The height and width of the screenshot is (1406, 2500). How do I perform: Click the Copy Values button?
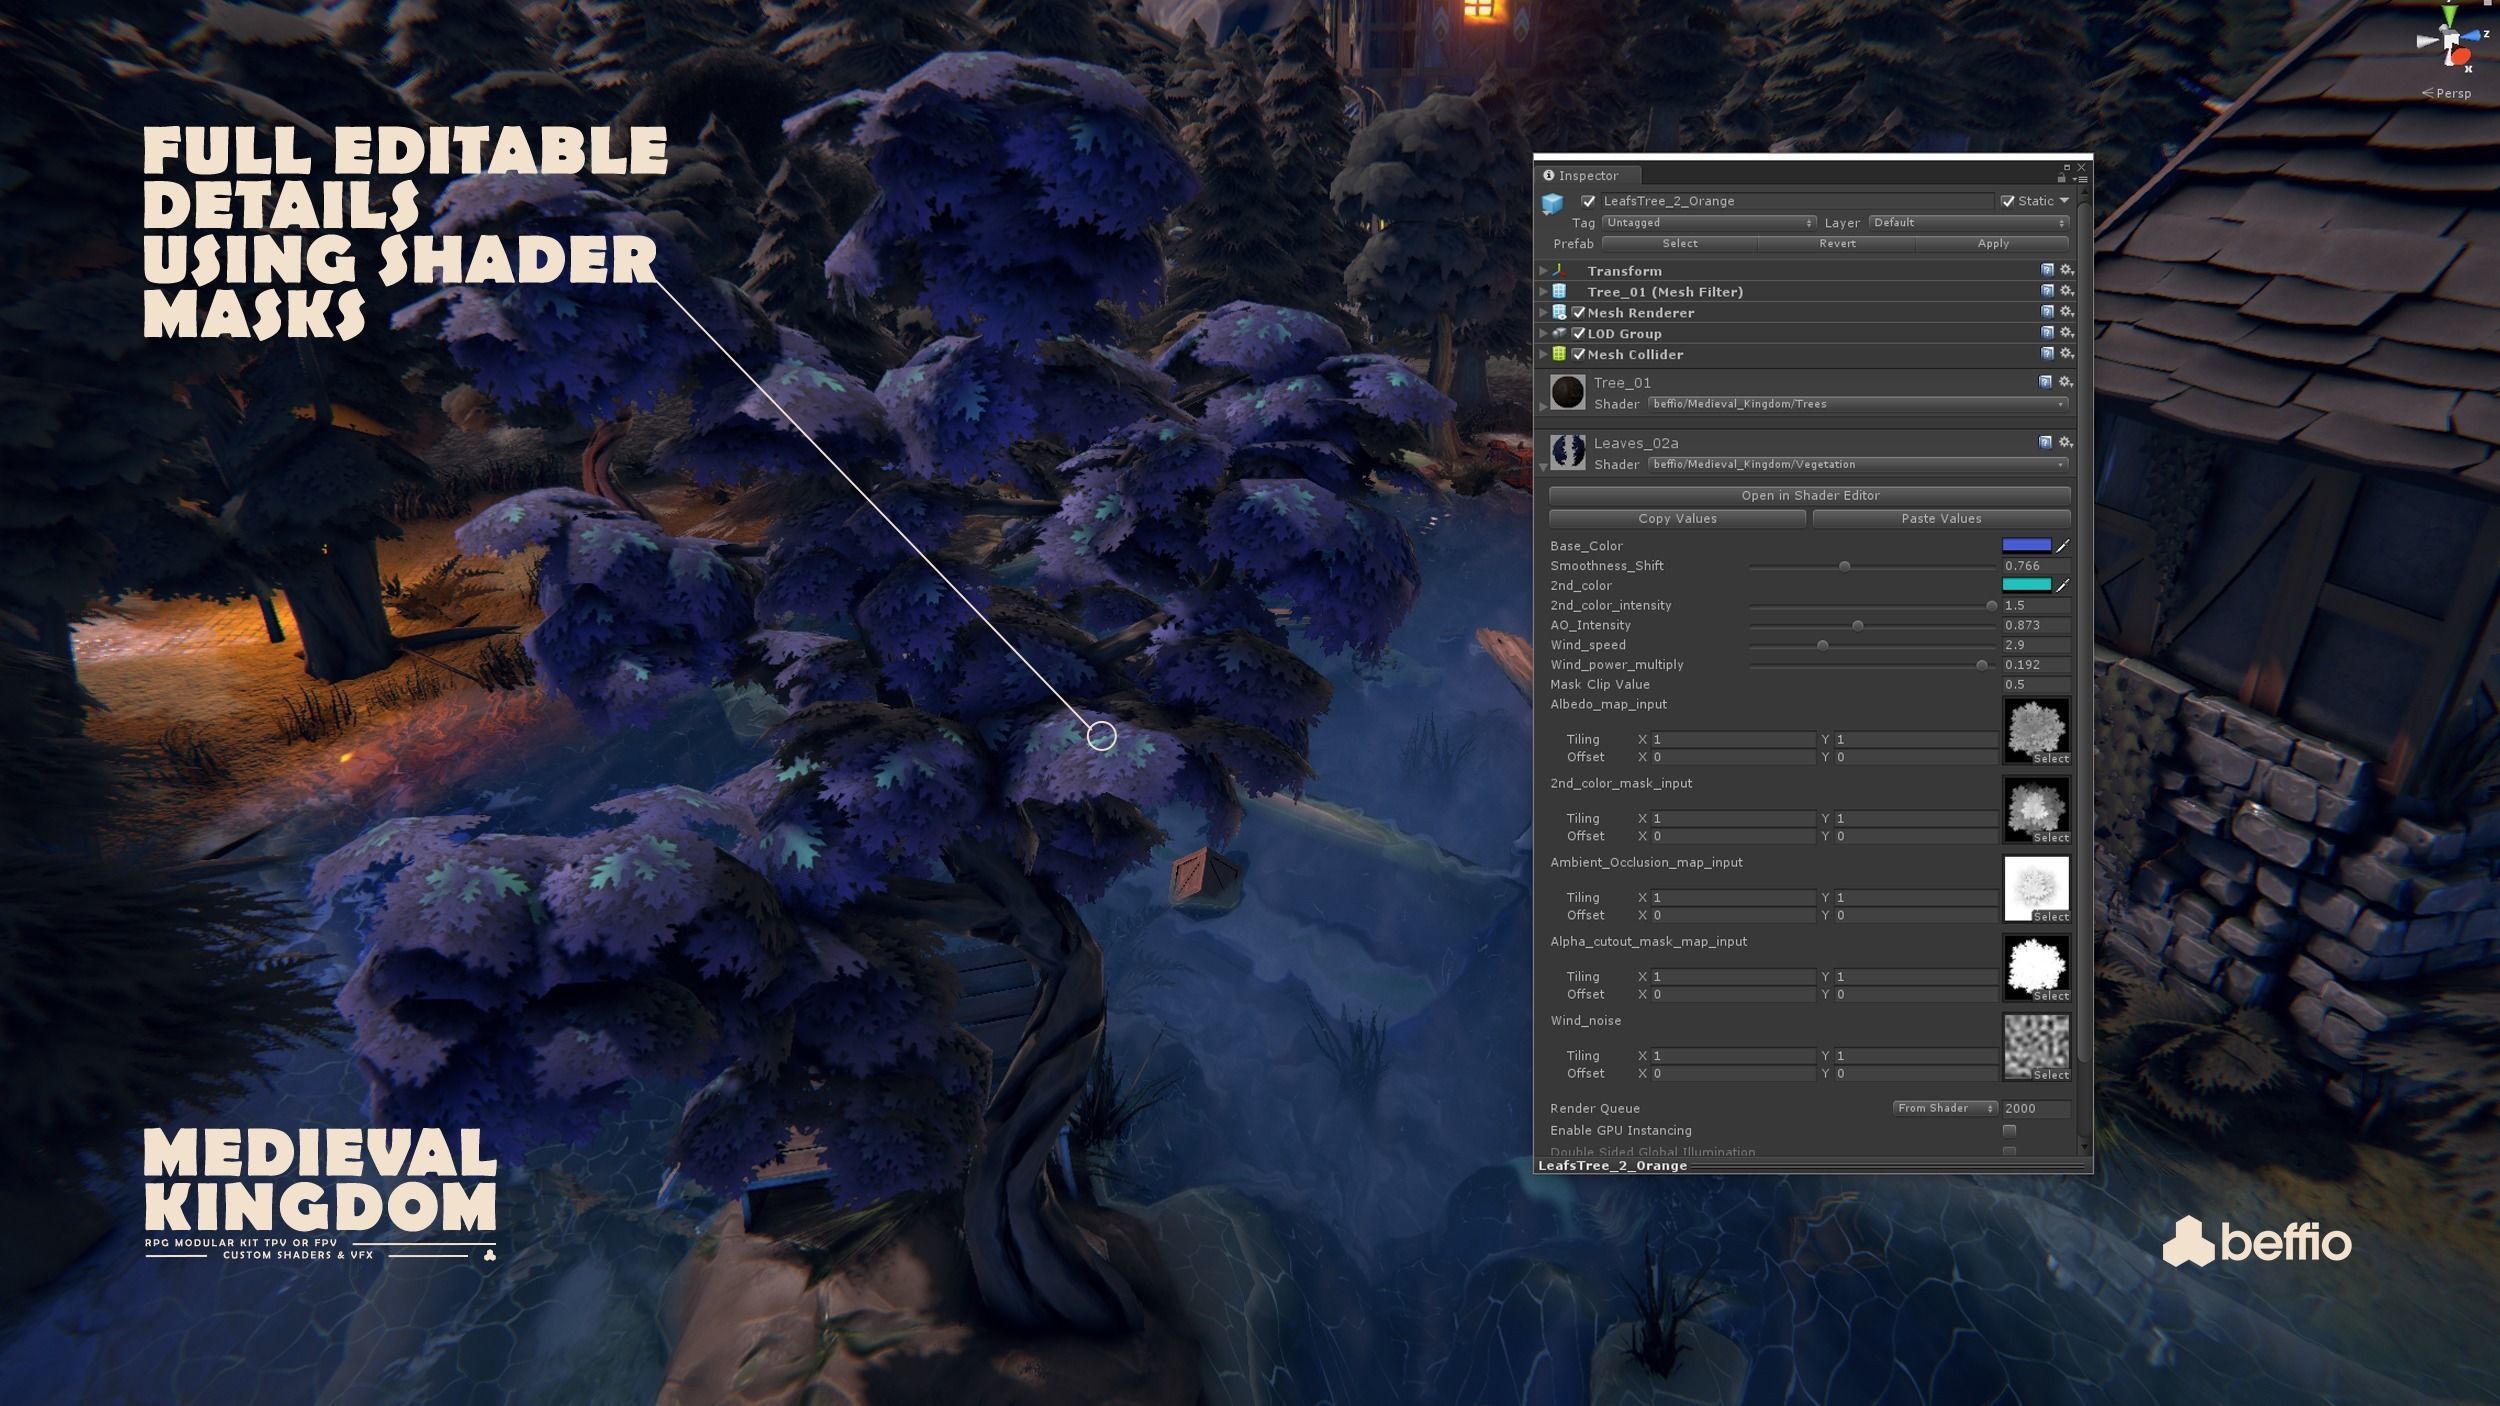click(1677, 519)
